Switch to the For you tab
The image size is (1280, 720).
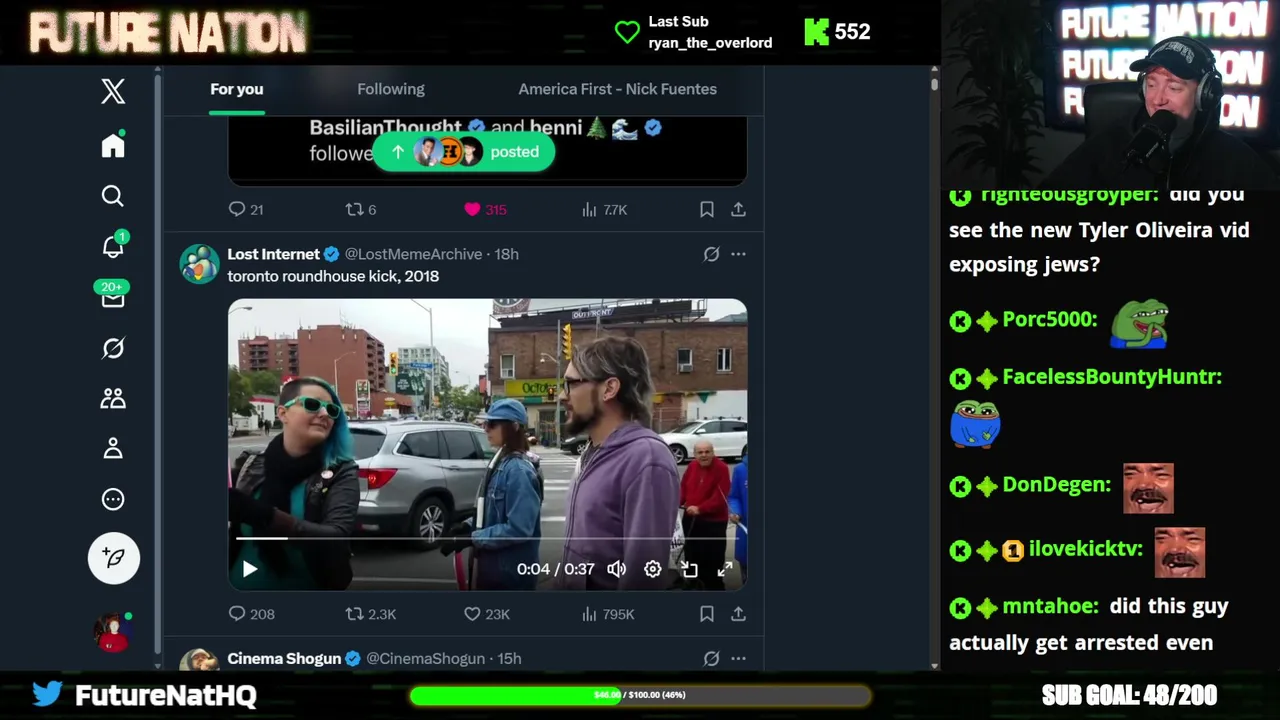237,89
